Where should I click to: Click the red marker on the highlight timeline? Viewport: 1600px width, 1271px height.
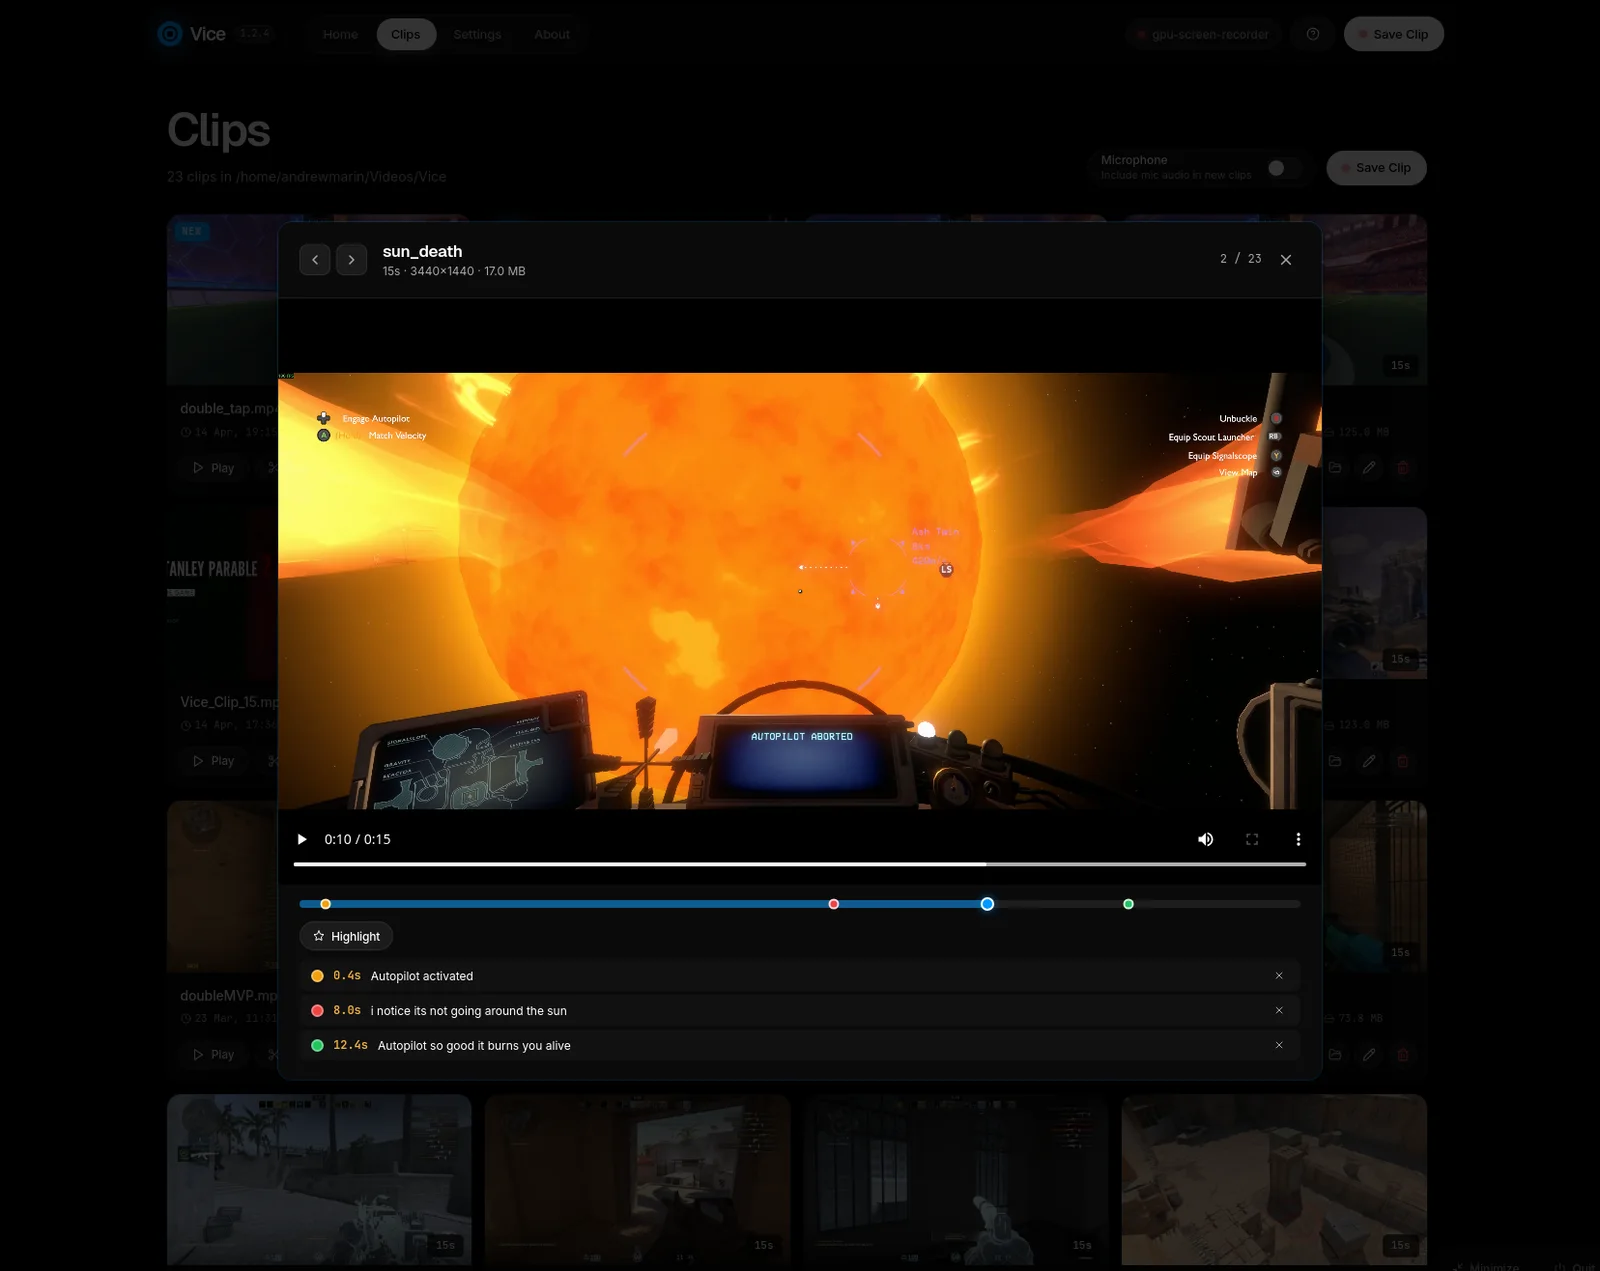click(x=834, y=904)
